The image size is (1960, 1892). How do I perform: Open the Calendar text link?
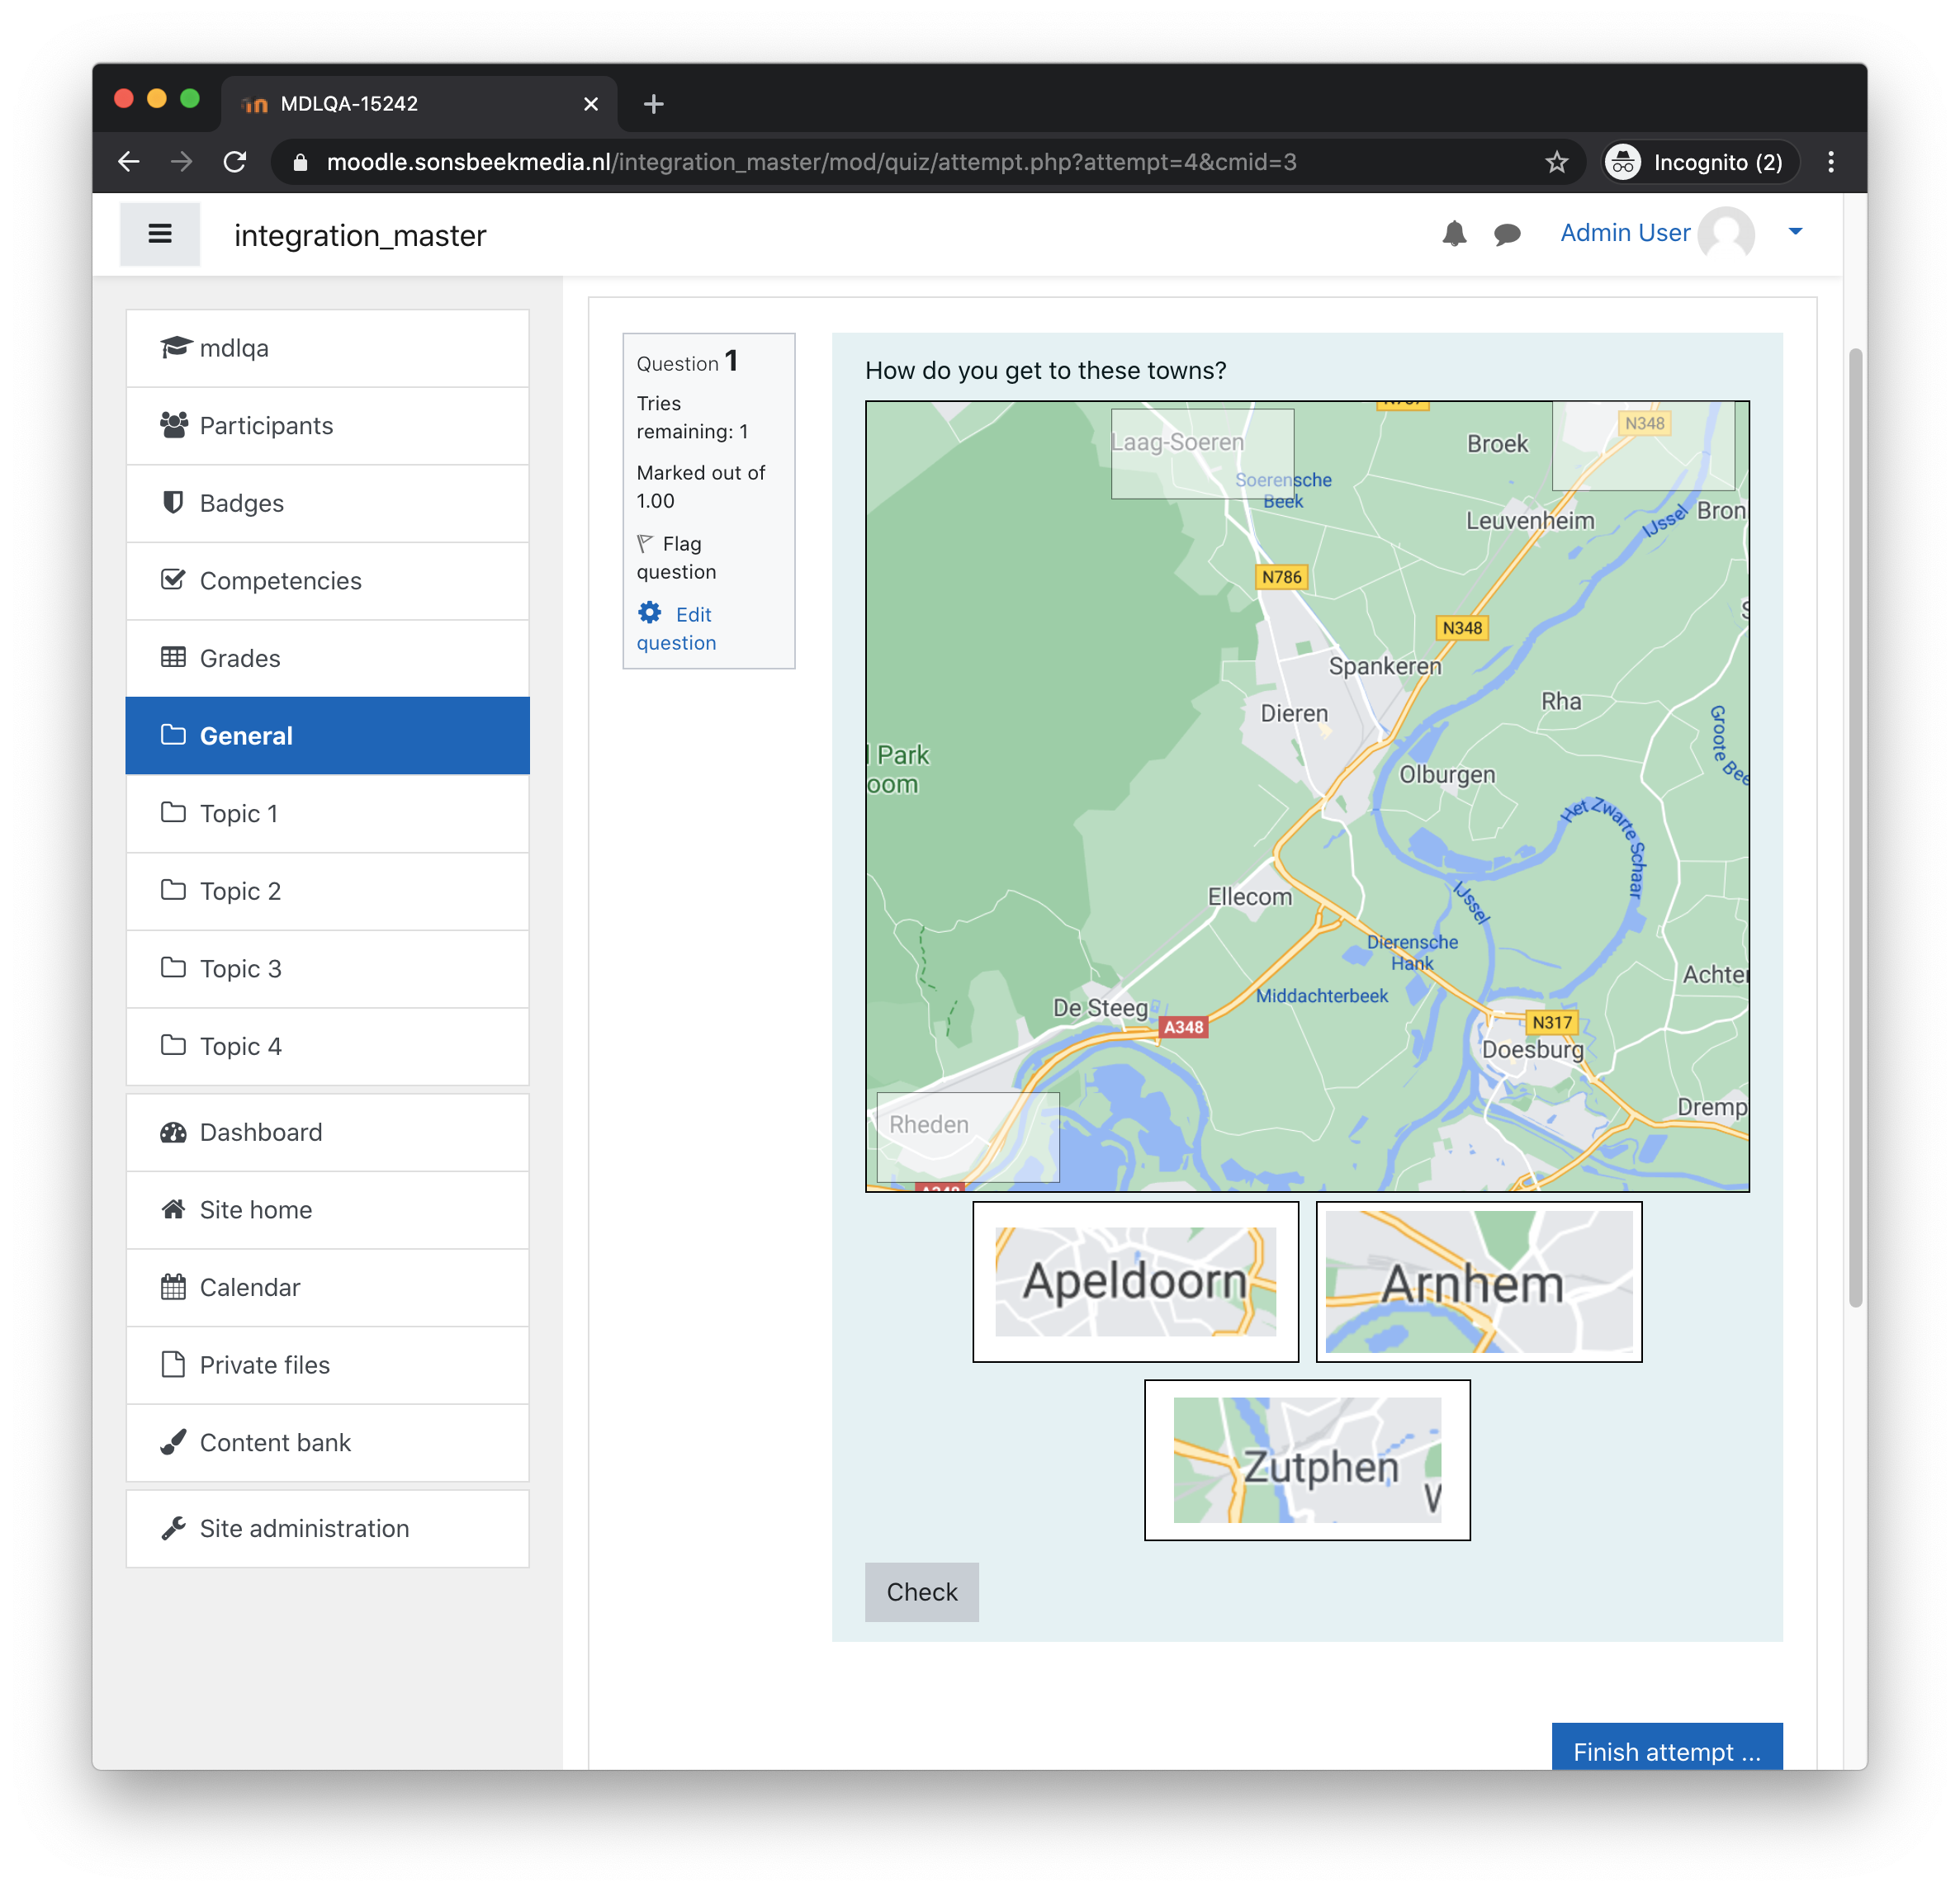coord(250,1287)
